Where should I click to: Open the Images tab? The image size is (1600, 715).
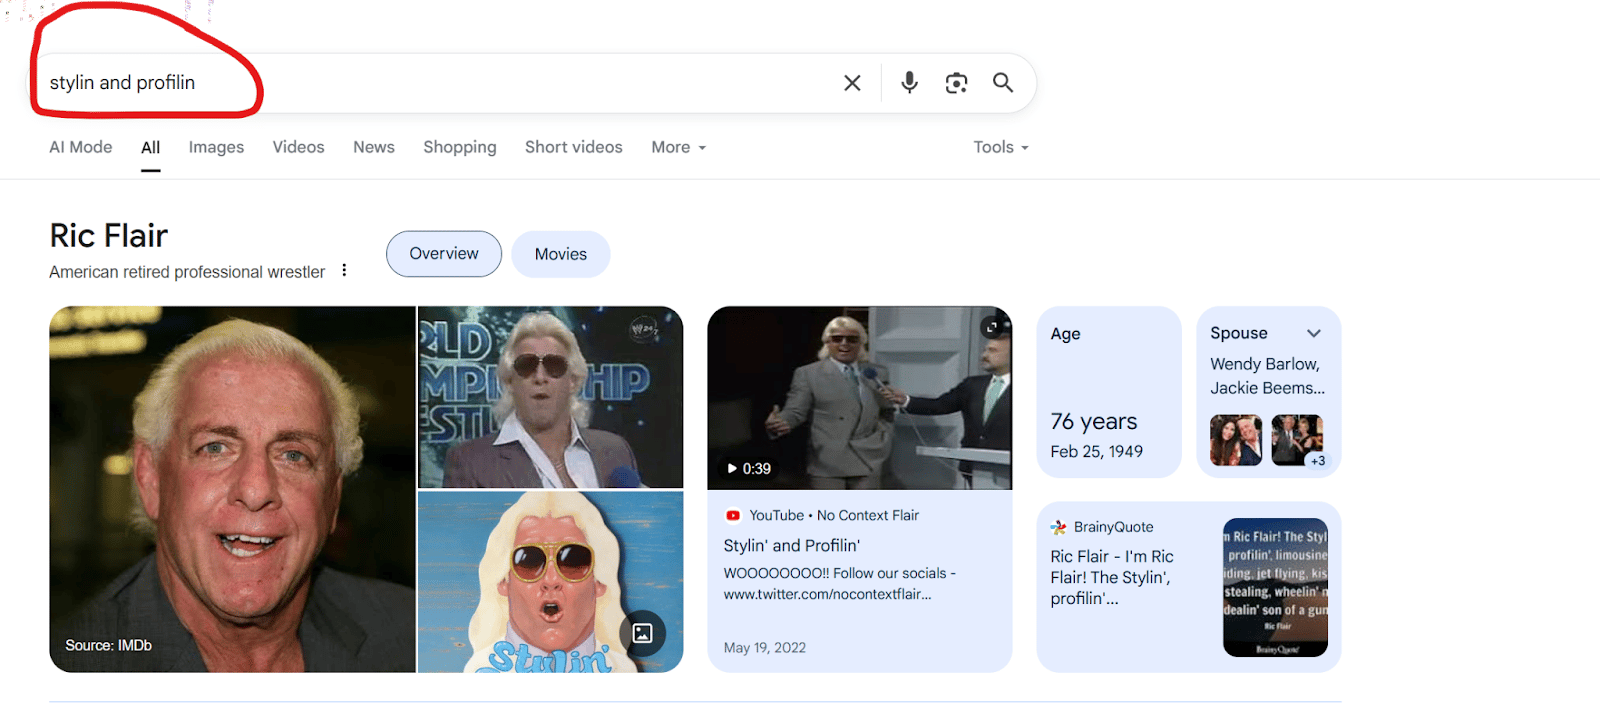point(216,147)
